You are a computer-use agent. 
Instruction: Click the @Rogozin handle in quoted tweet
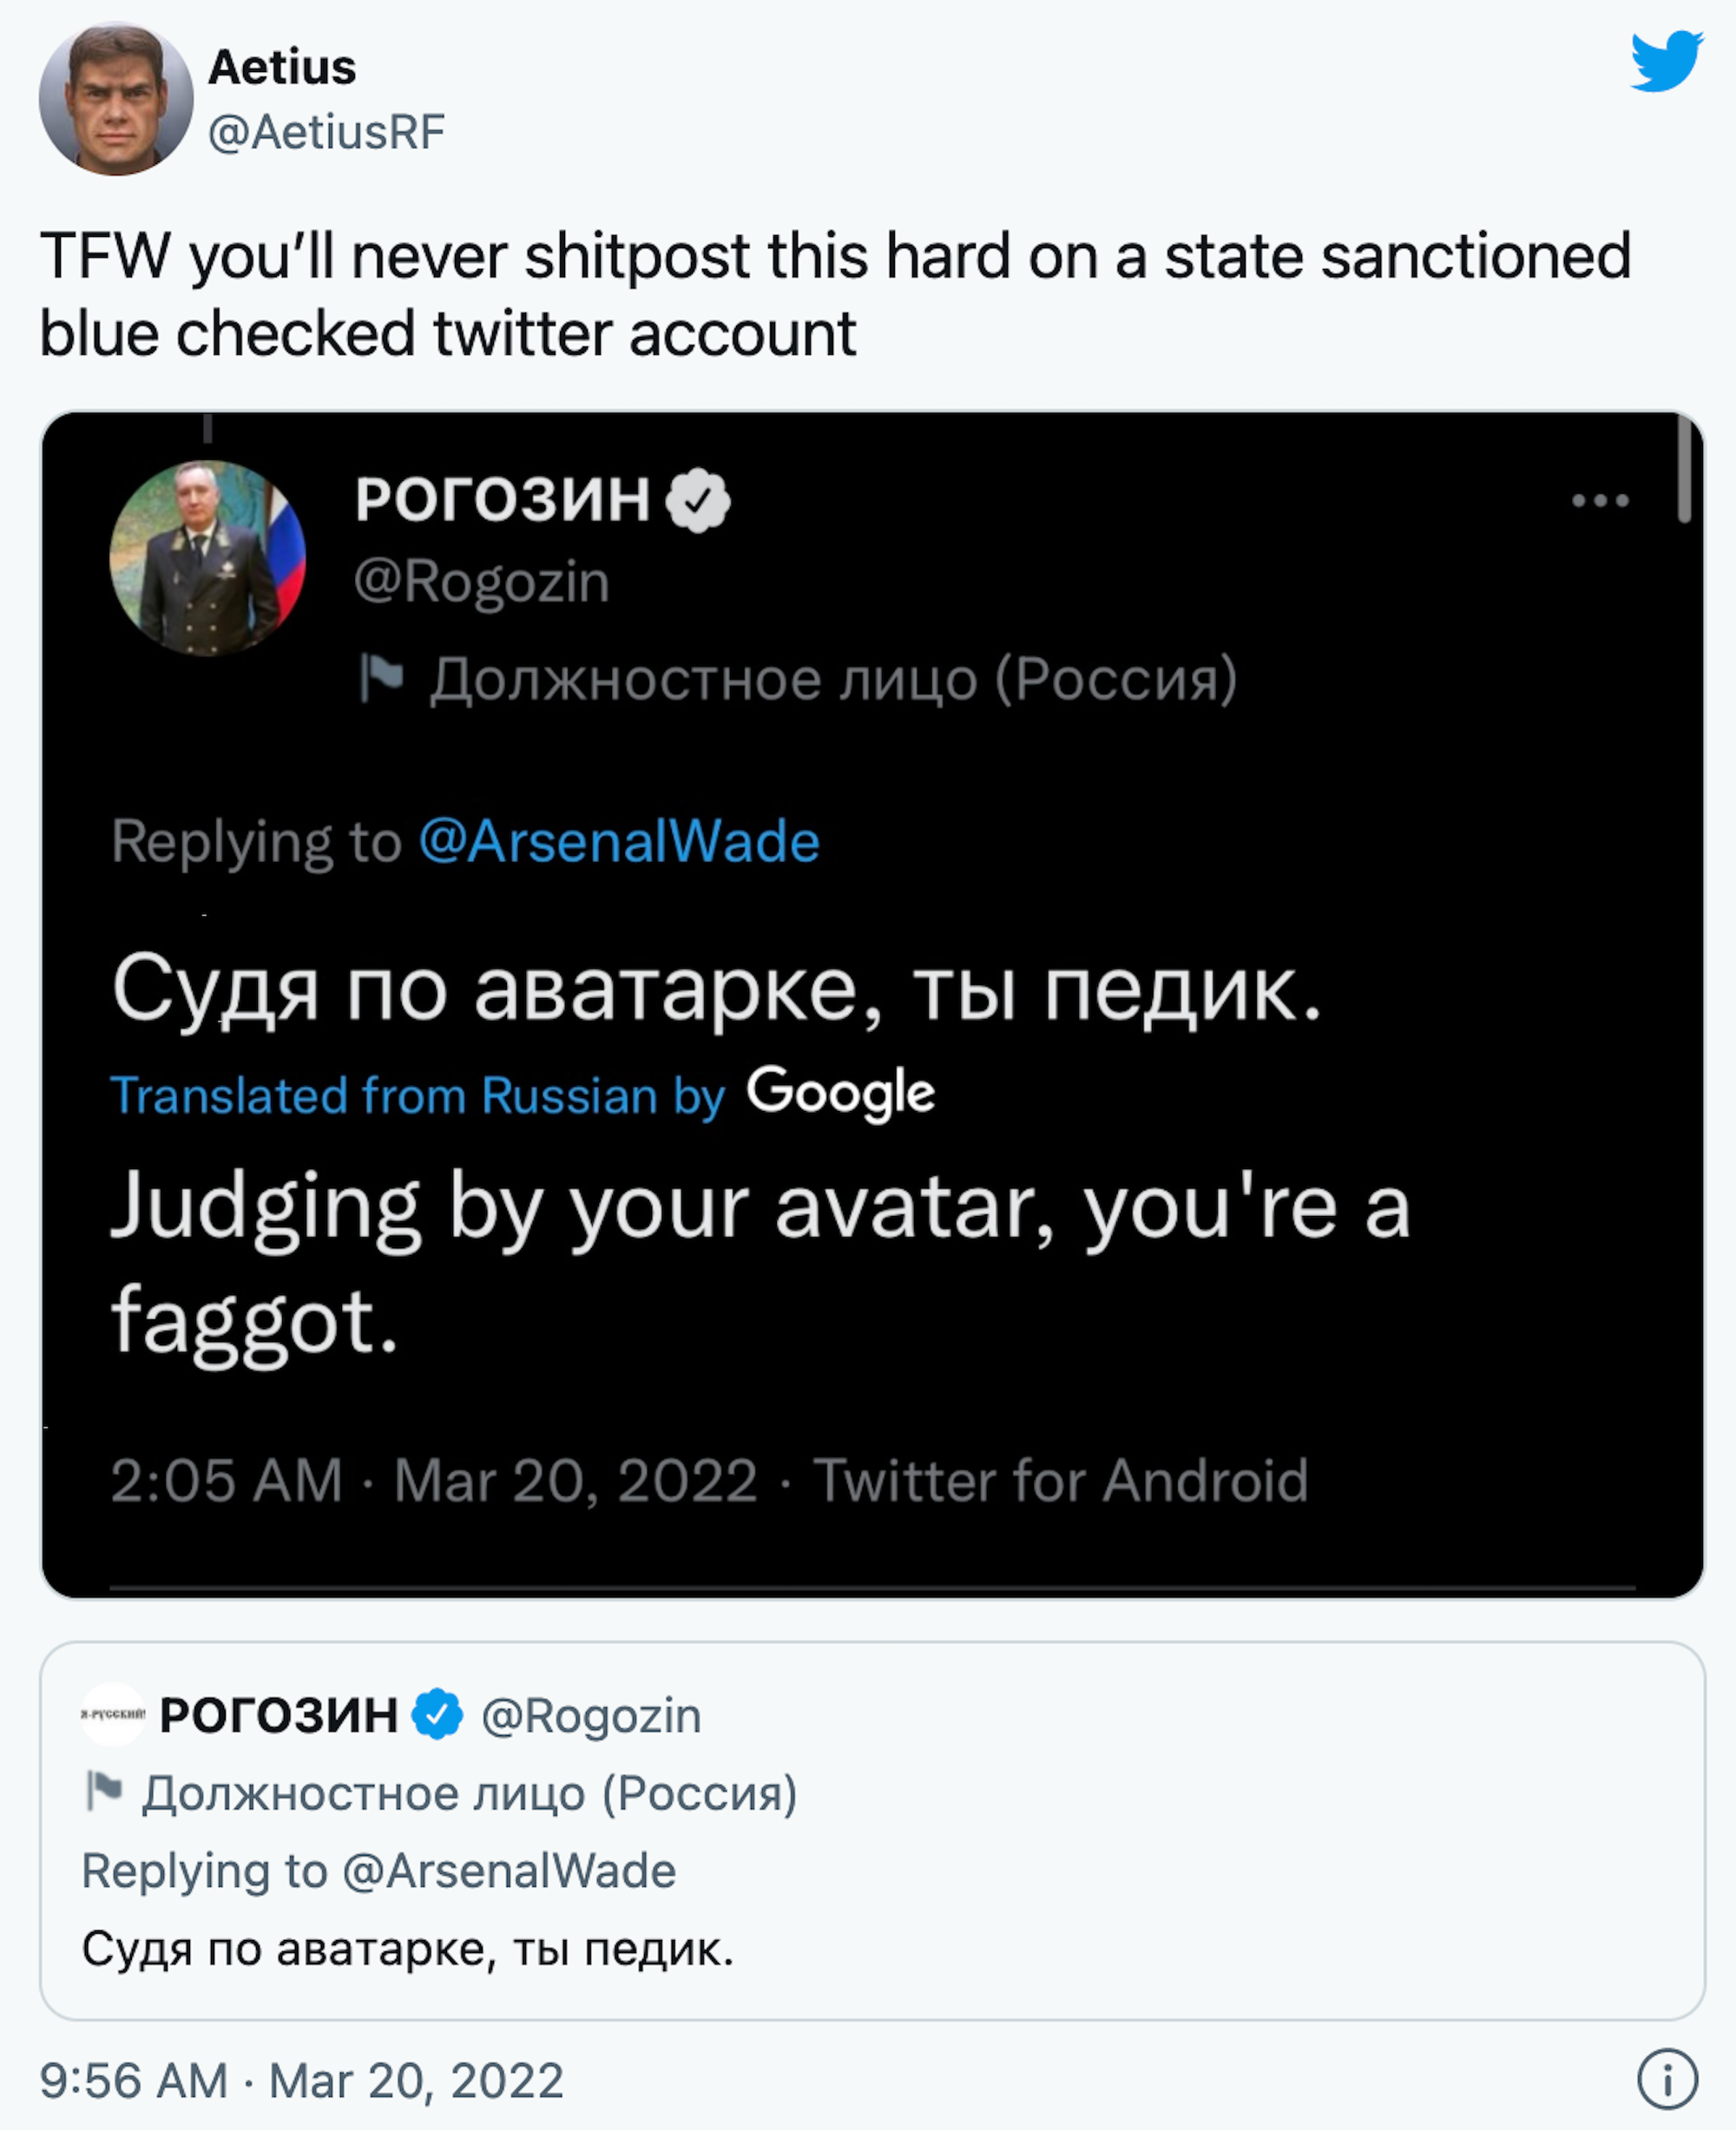click(591, 1716)
